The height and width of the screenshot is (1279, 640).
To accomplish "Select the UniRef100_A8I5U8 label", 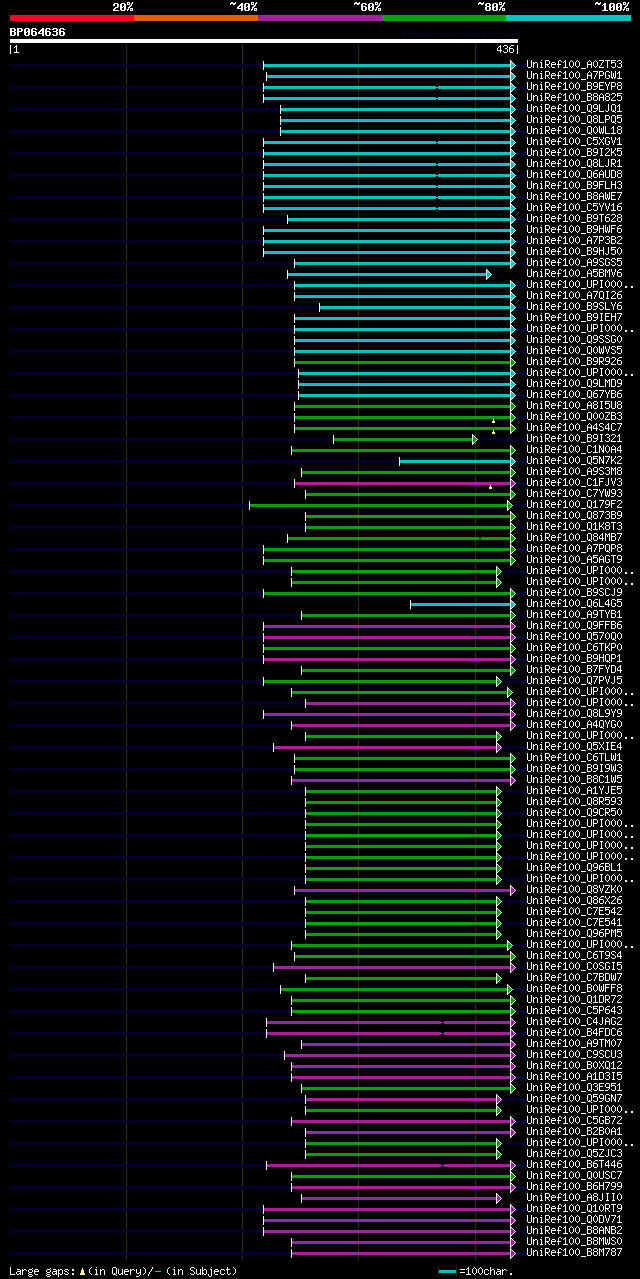I will coord(574,406).
